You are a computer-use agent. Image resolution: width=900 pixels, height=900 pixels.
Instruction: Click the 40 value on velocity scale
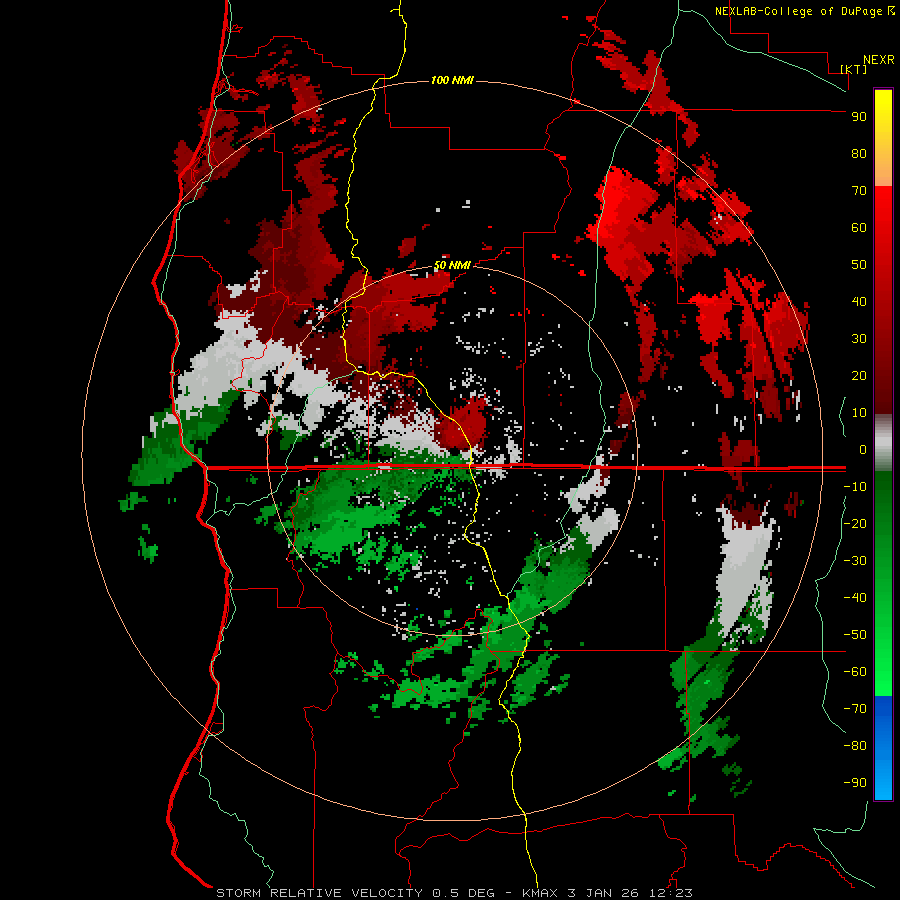pyautogui.click(x=859, y=302)
